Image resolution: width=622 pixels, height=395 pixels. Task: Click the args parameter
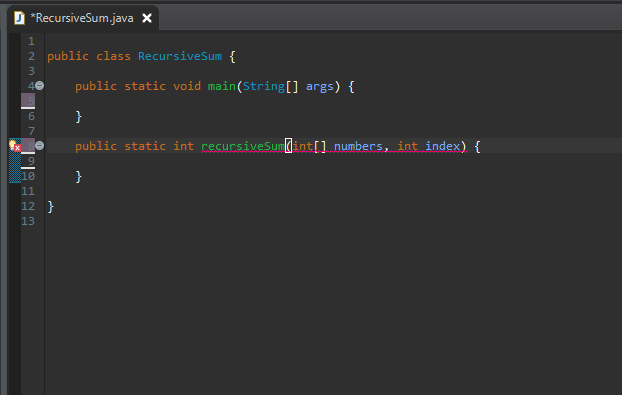click(x=320, y=86)
